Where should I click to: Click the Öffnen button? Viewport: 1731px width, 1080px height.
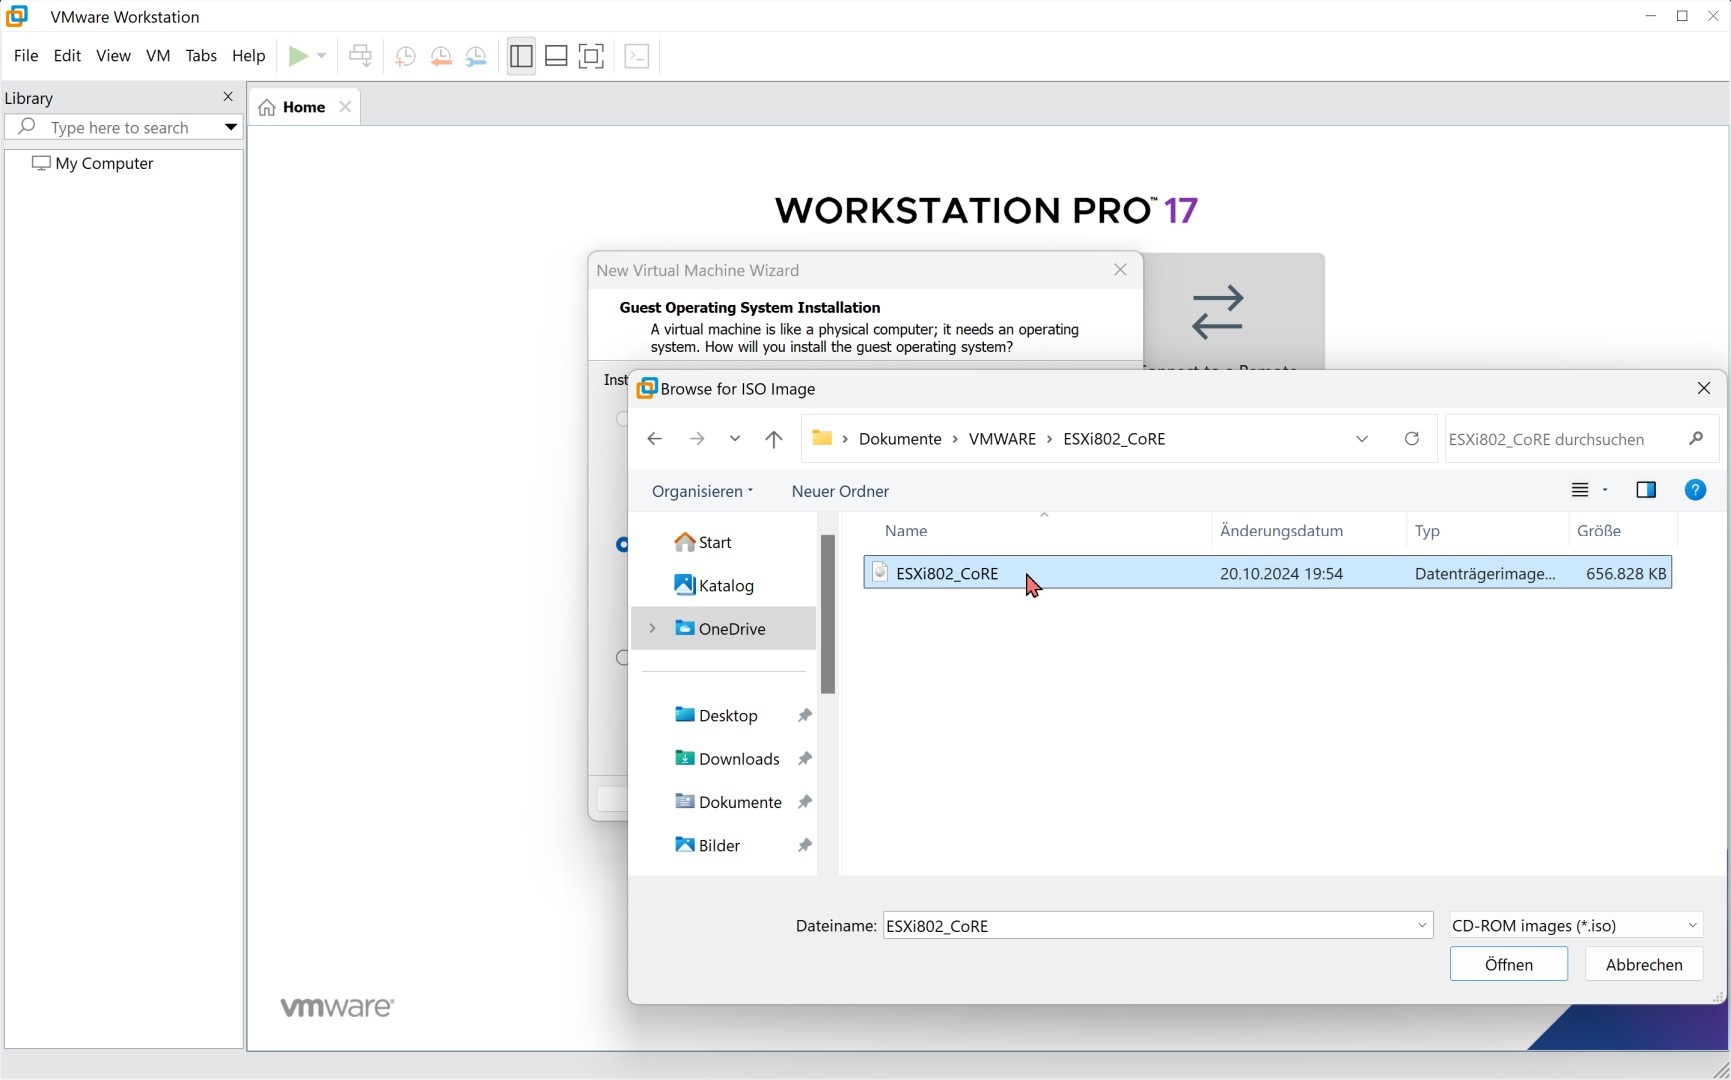click(x=1509, y=964)
